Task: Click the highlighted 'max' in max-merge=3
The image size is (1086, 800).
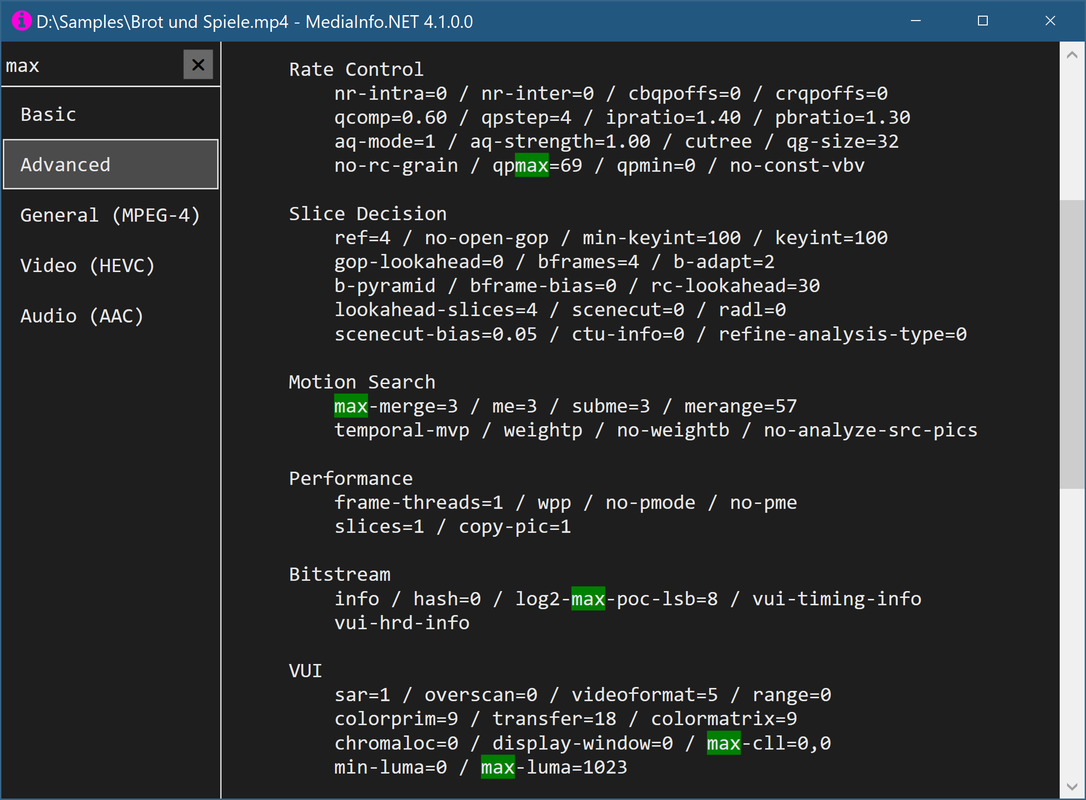Action: [x=350, y=406]
